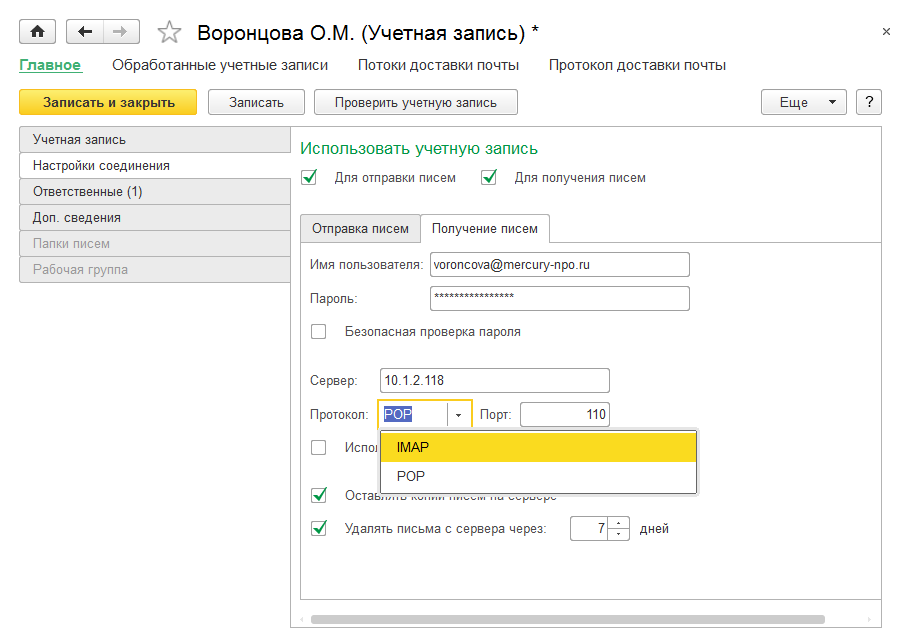Toggle "Для получения писем" checkbox
The height and width of the screenshot is (642, 908).
(x=489, y=178)
